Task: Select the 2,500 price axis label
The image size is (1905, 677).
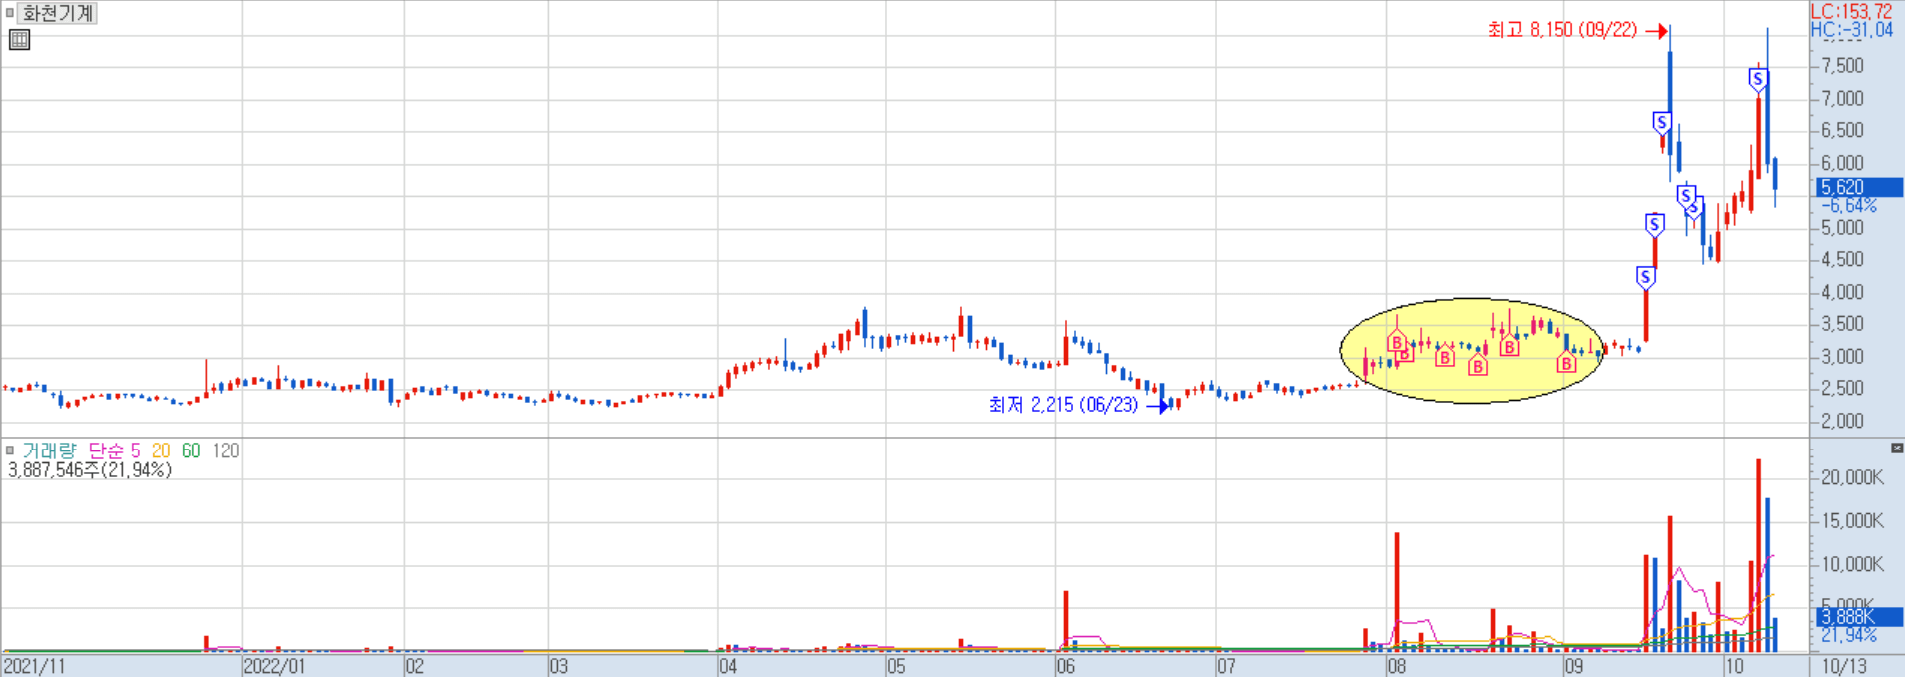Action: (x=1842, y=388)
